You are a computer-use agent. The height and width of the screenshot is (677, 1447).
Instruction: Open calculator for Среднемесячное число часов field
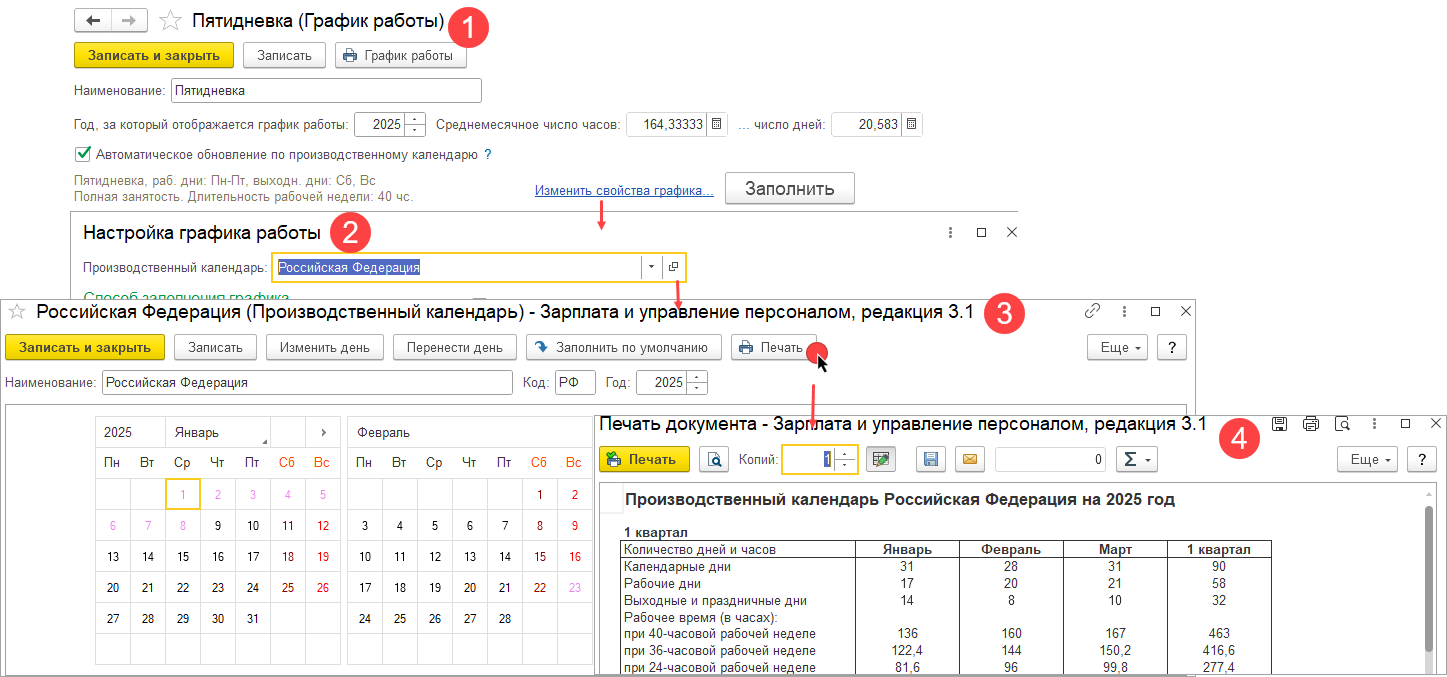coord(717,125)
